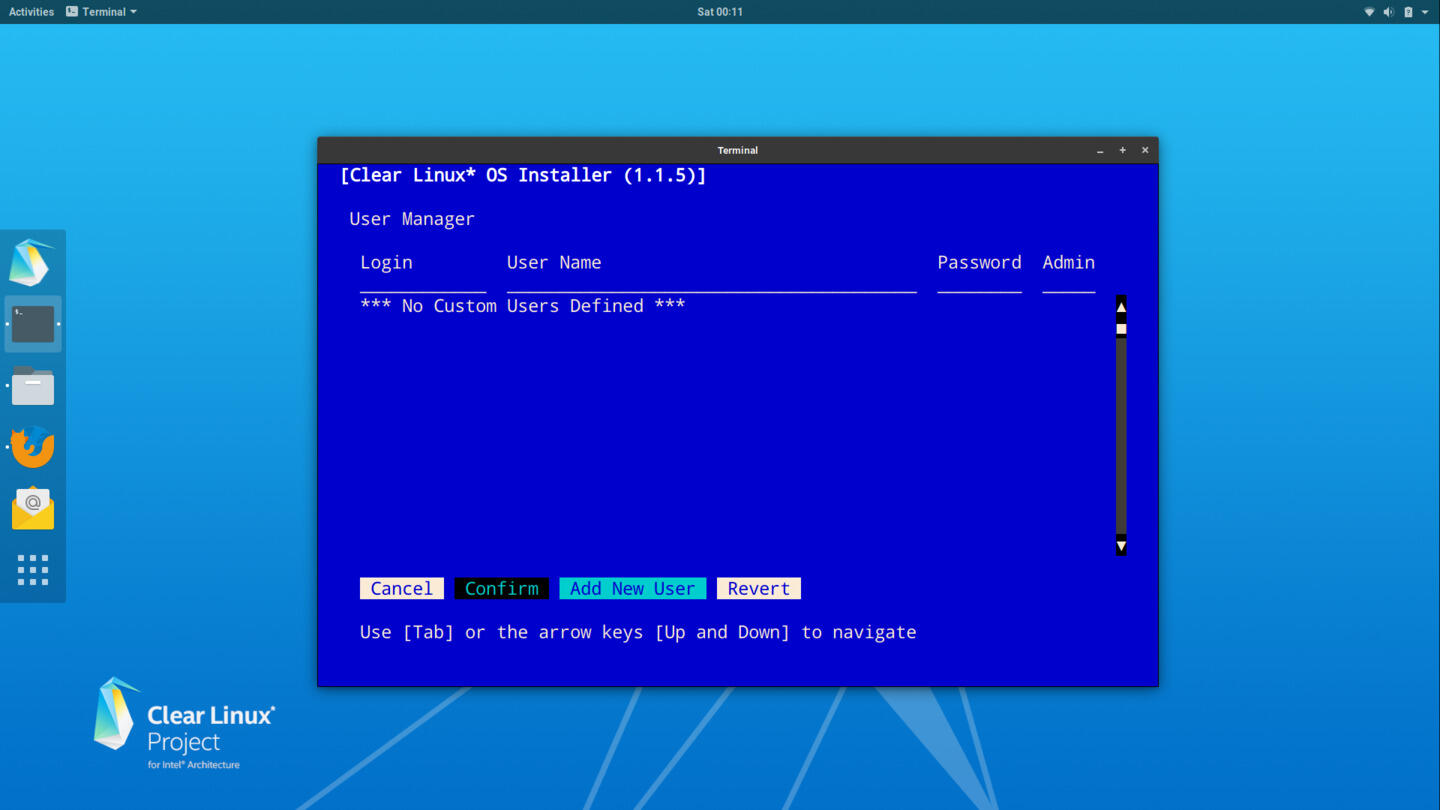This screenshot has height=810, width=1440.
Task: Open the Files manager dock icon
Action: coord(33,386)
